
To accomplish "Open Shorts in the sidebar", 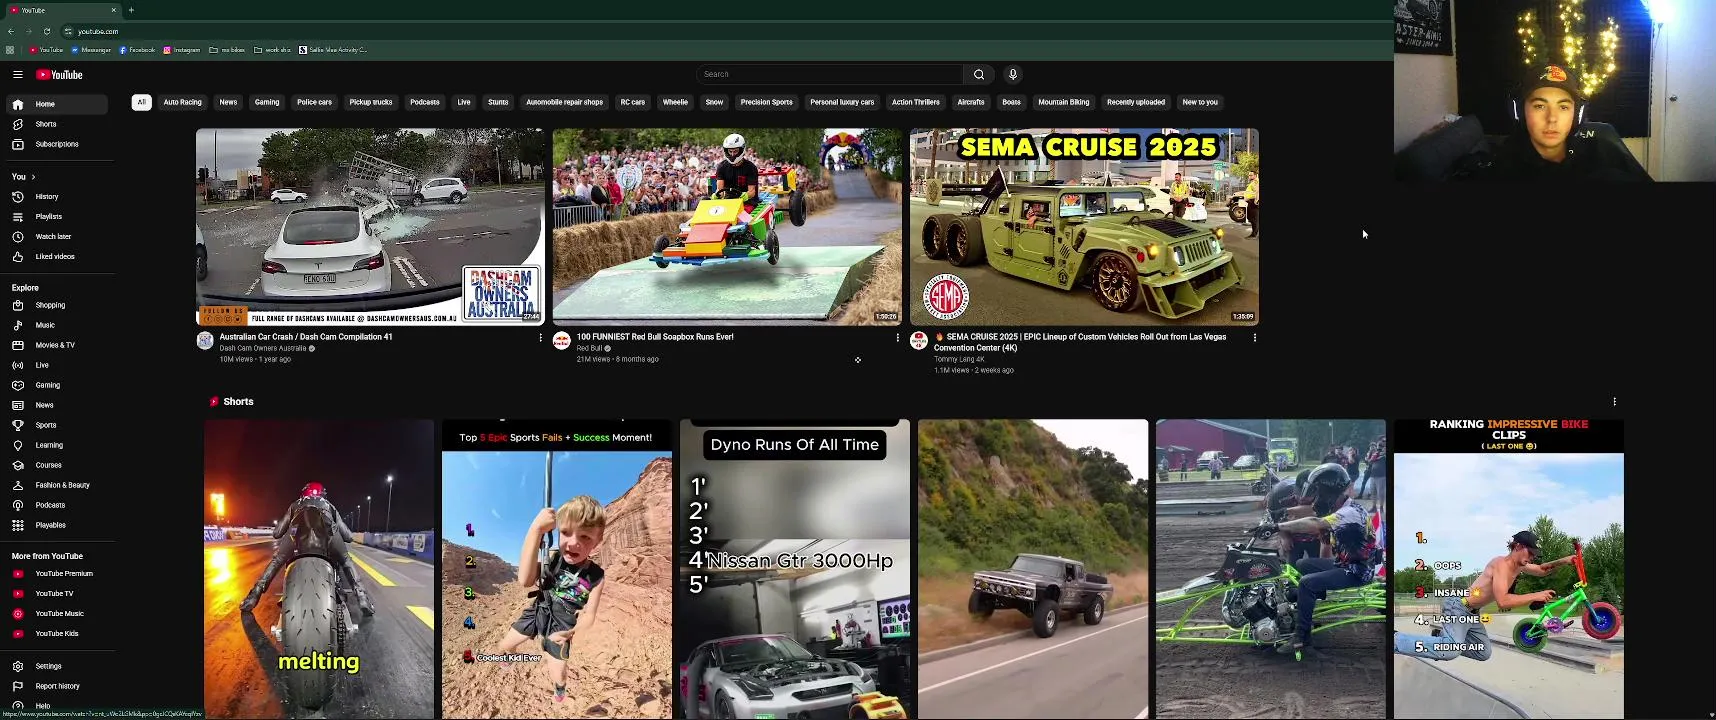I will [x=58, y=124].
